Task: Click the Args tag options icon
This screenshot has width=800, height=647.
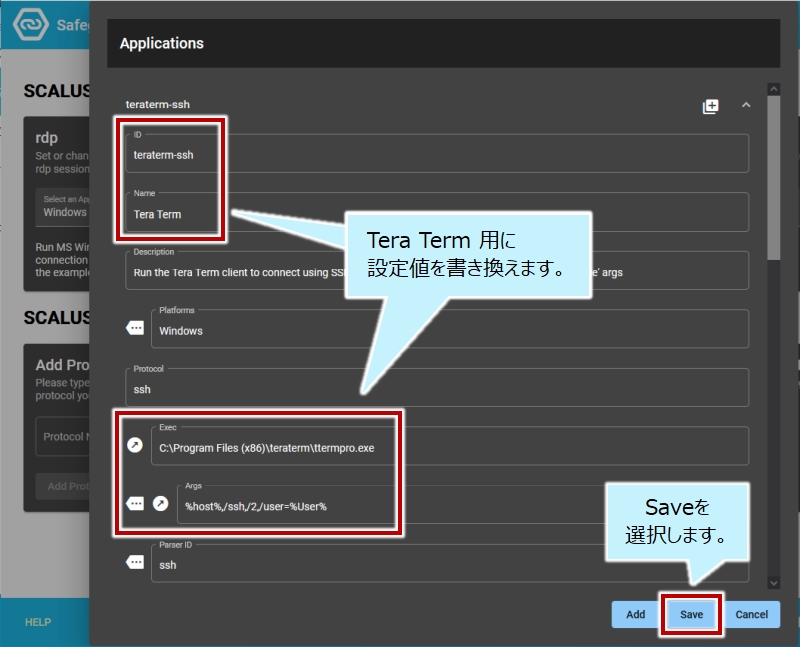Action: pyautogui.click(x=135, y=504)
